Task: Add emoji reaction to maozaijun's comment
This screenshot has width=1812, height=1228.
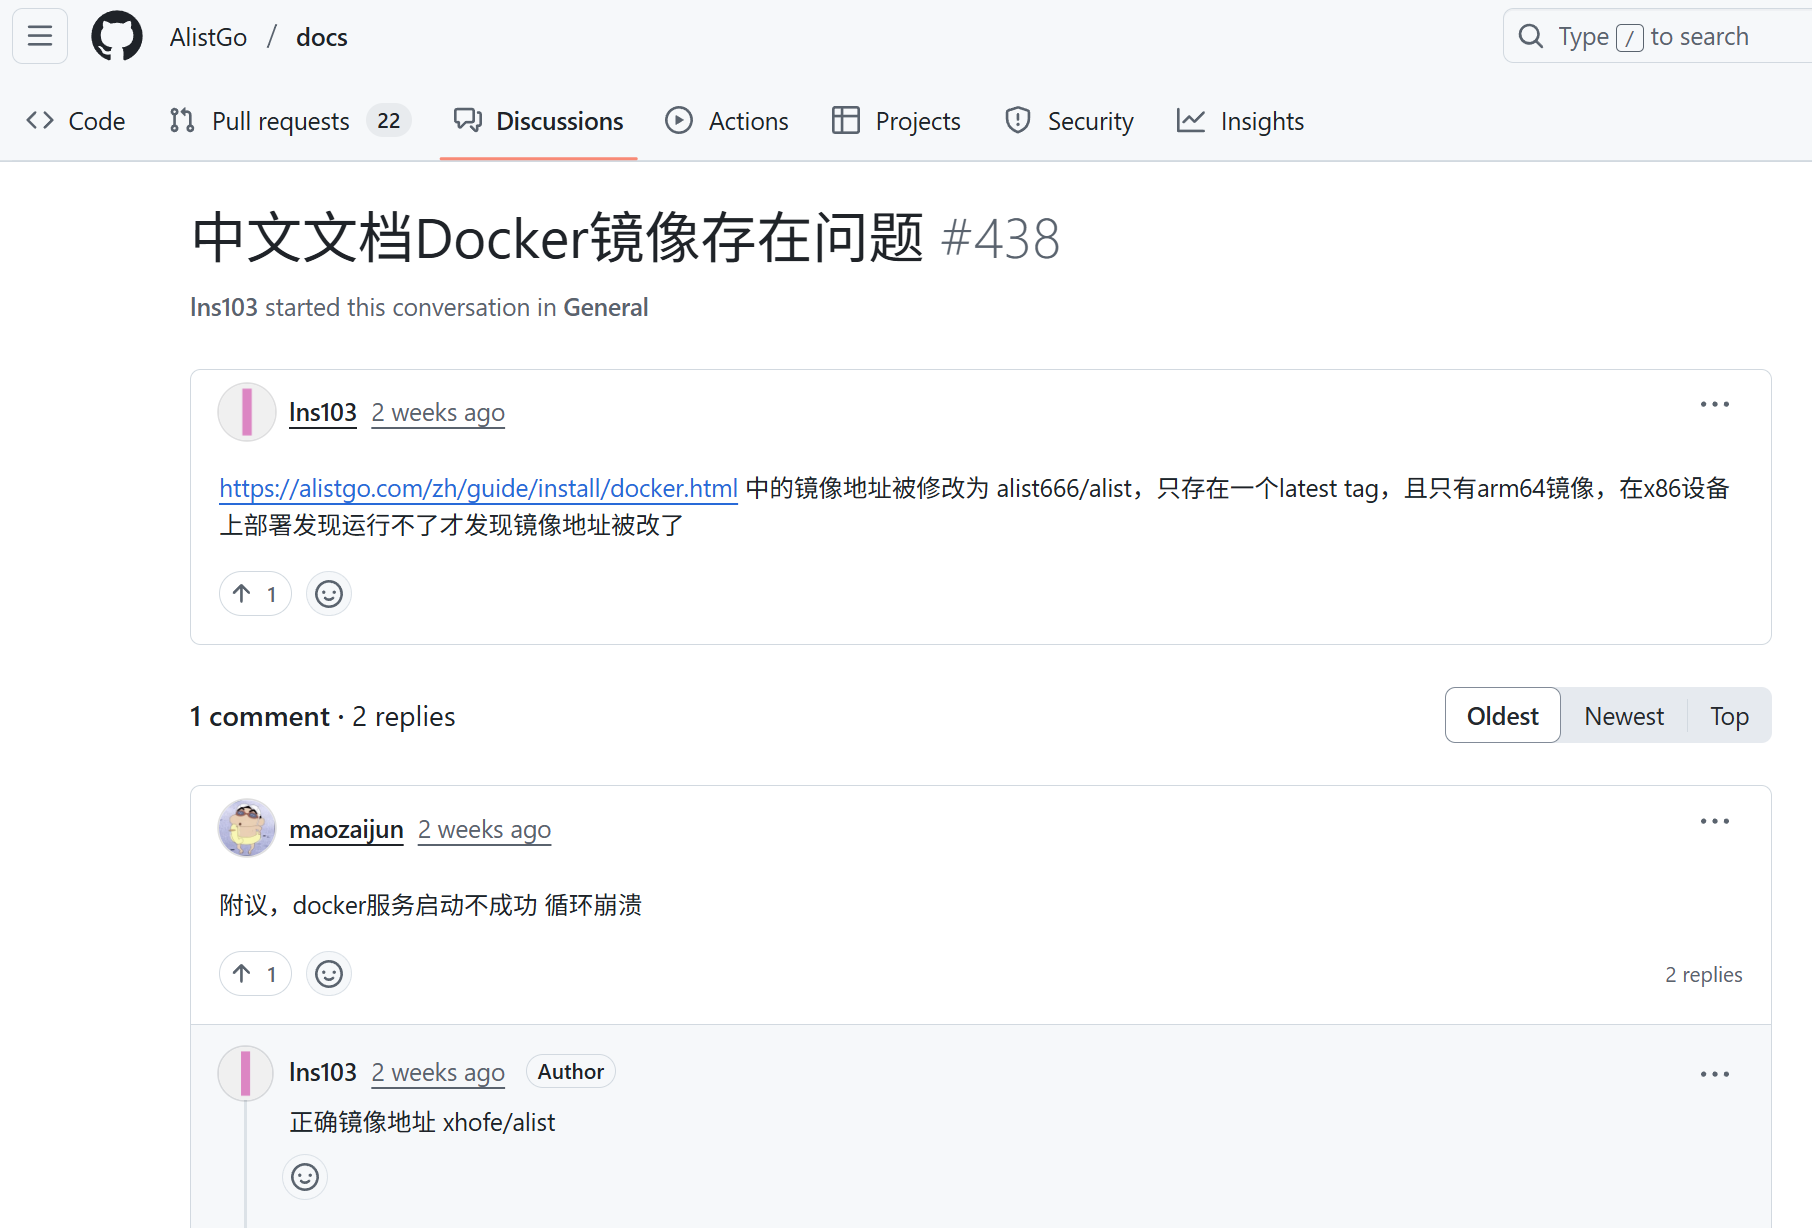Action: [x=329, y=974]
